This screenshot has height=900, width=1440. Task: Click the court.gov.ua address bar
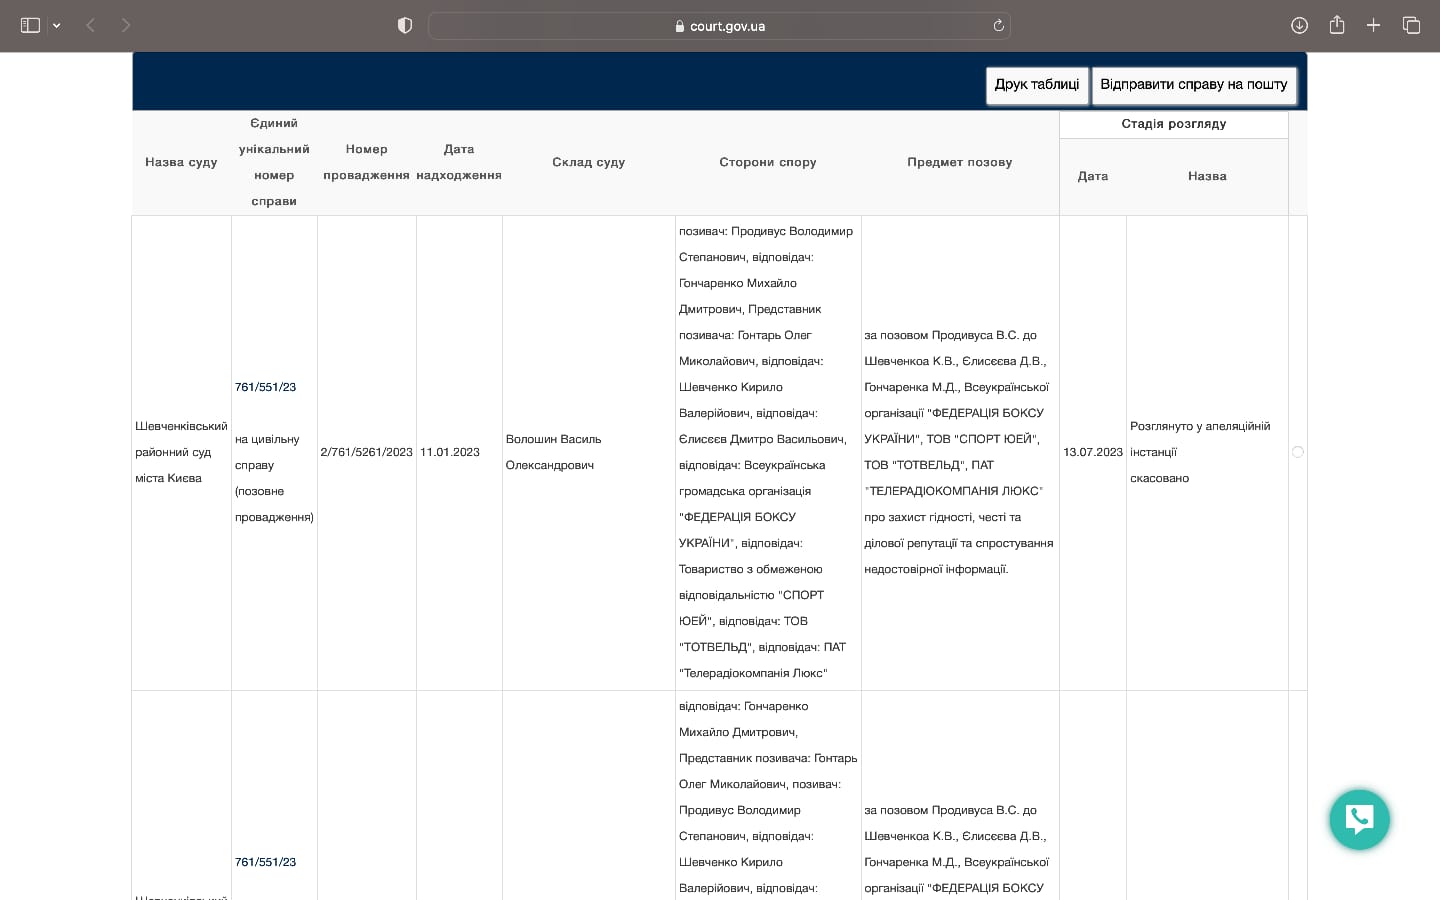pos(720,26)
